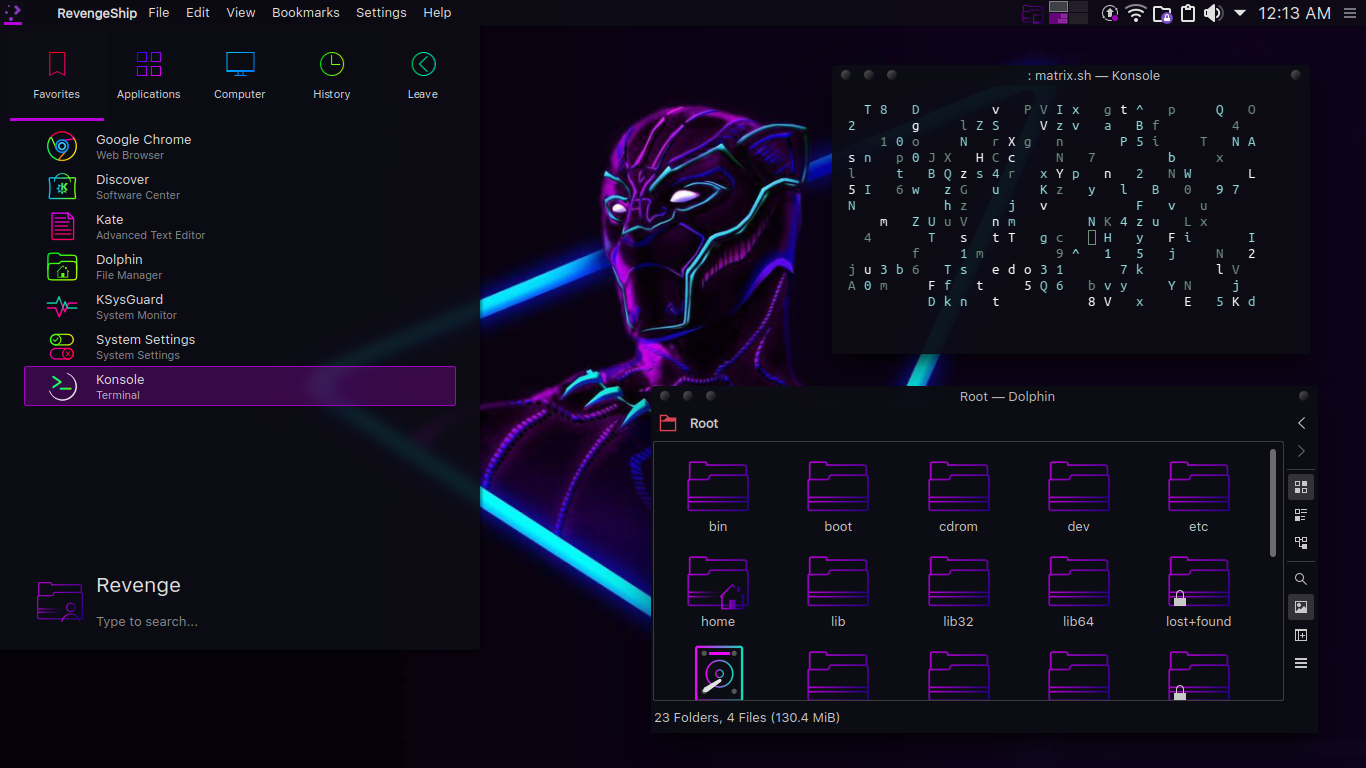Go back in Dolphin
The image size is (1366, 768).
point(1301,423)
